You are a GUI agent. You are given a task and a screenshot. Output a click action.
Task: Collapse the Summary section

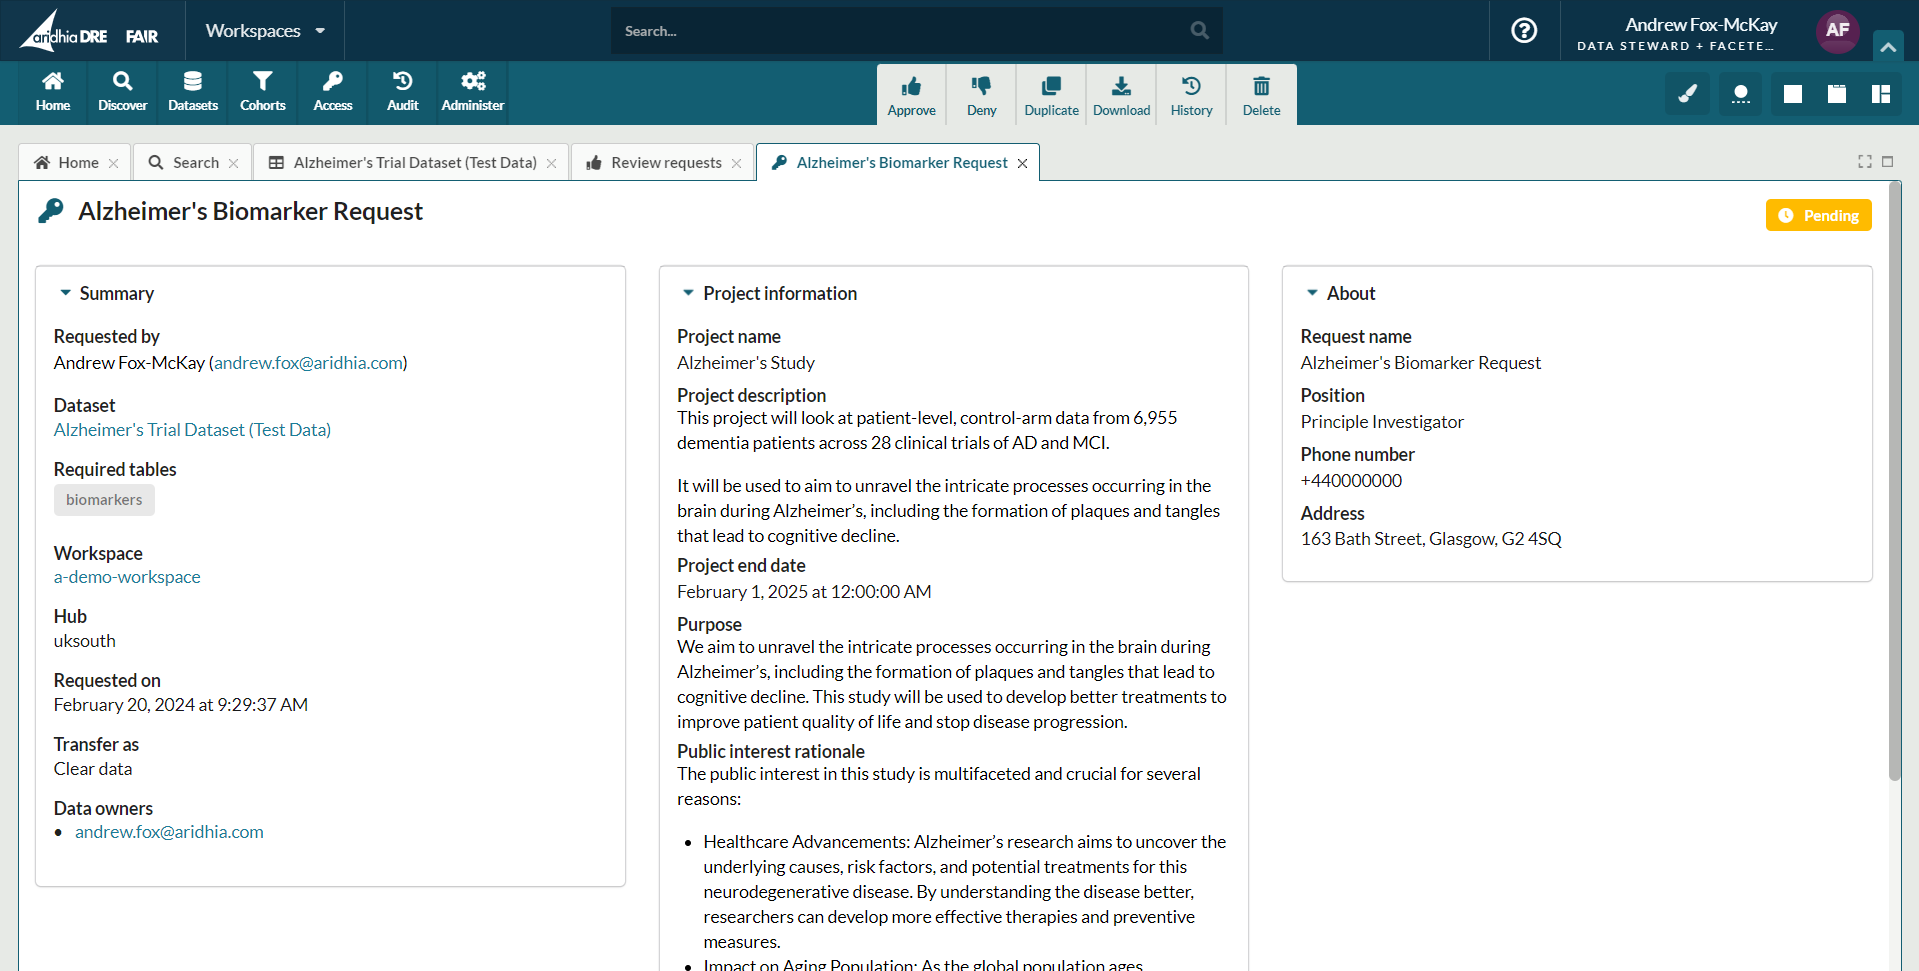pos(66,293)
